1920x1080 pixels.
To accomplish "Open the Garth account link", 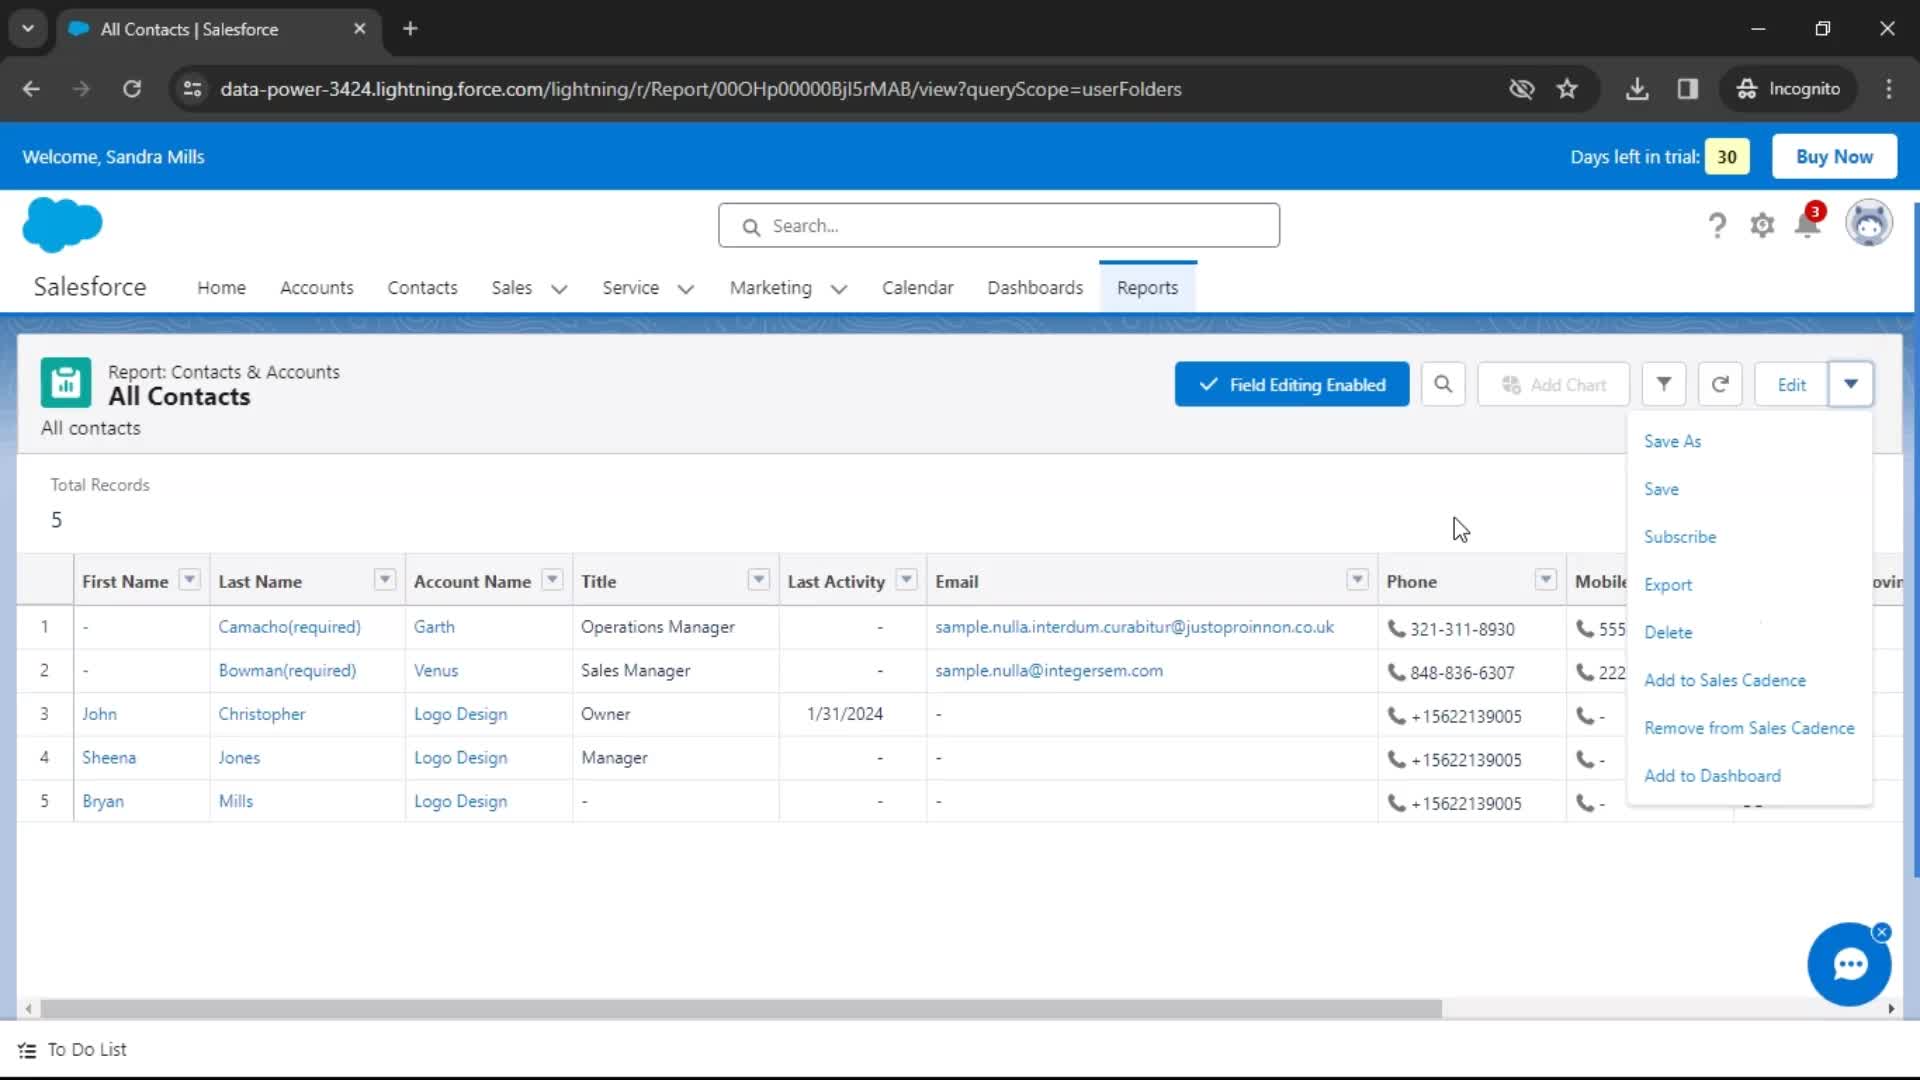I will [434, 627].
